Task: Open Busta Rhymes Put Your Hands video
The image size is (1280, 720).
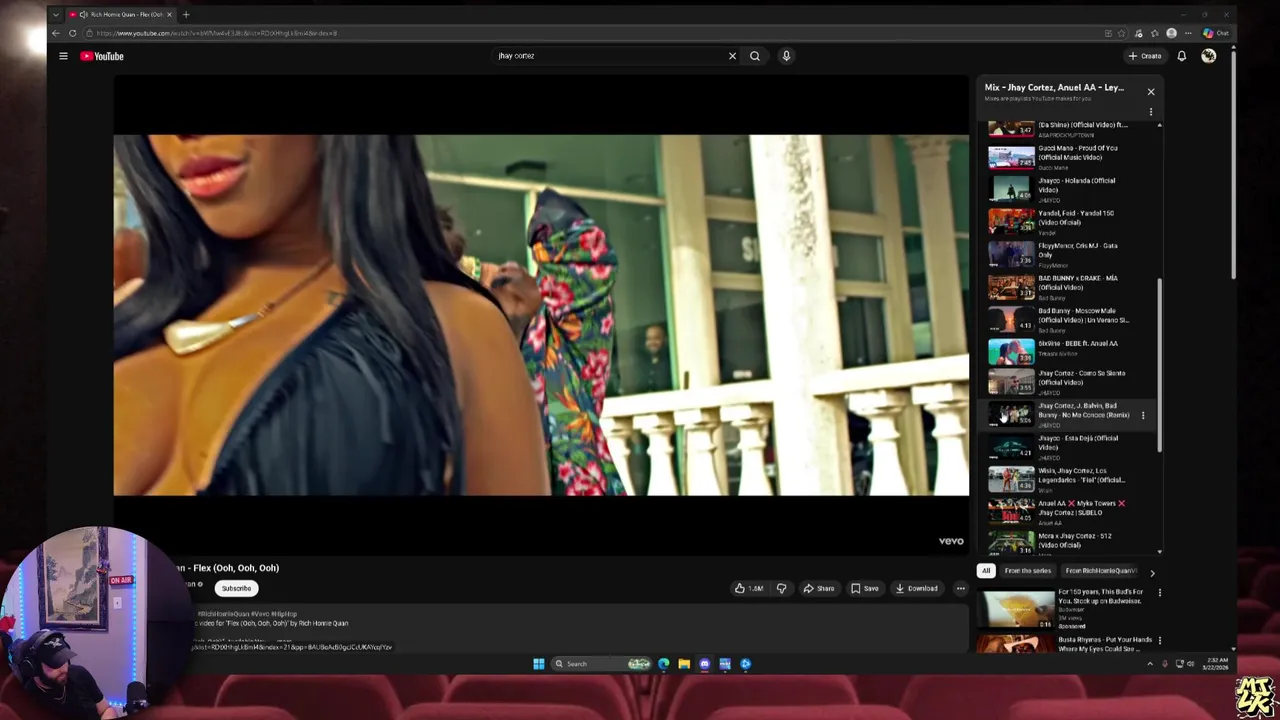Action: point(1065,644)
